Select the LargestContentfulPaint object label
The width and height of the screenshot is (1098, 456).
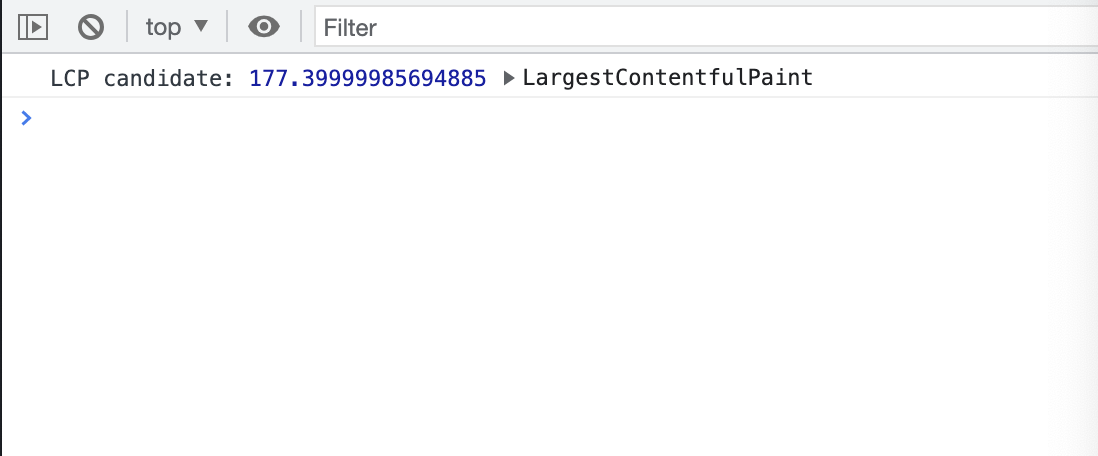click(667, 77)
